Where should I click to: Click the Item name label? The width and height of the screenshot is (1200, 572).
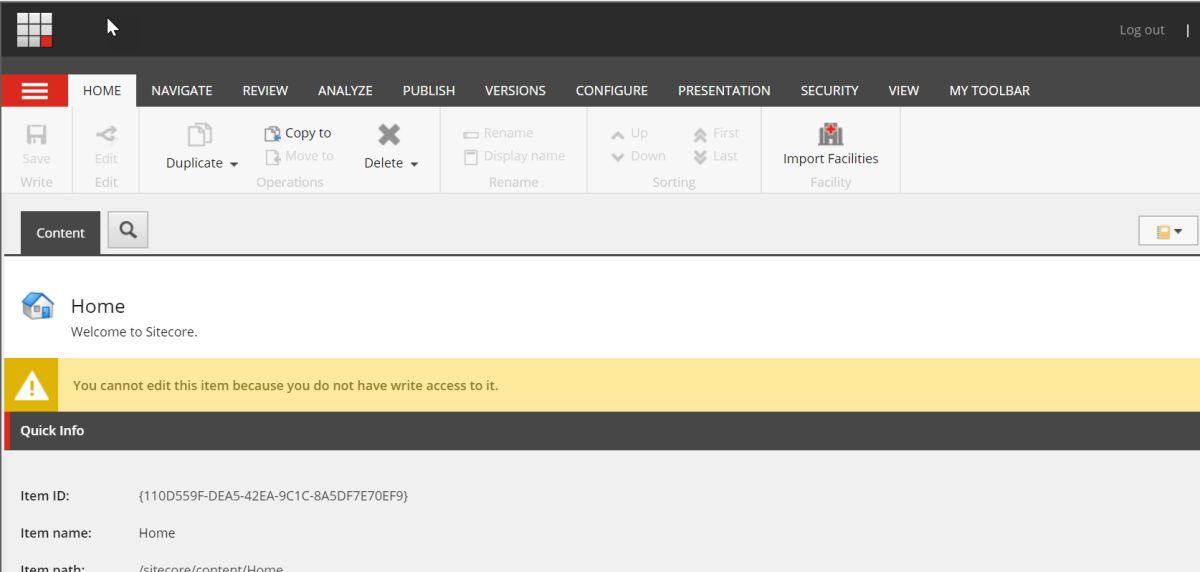[x=56, y=533]
